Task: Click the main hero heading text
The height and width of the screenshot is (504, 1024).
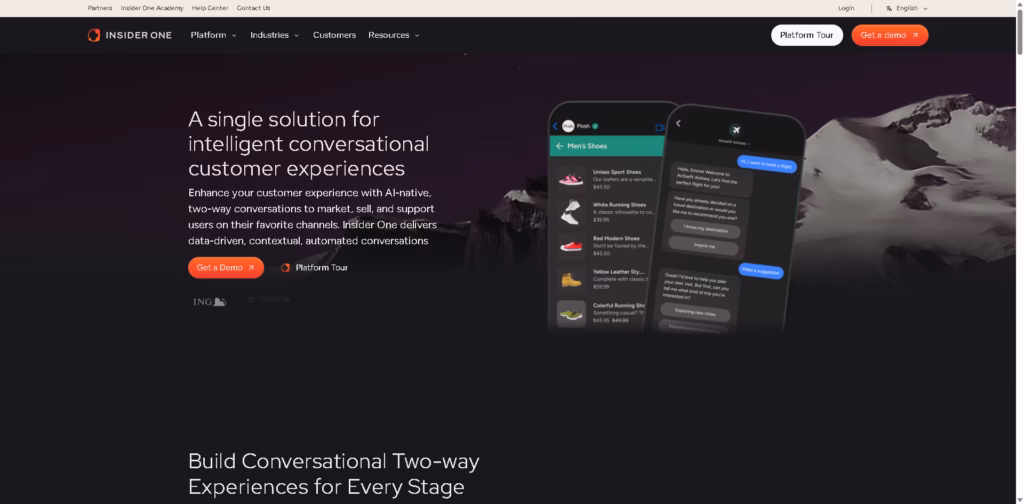Action: (x=309, y=144)
